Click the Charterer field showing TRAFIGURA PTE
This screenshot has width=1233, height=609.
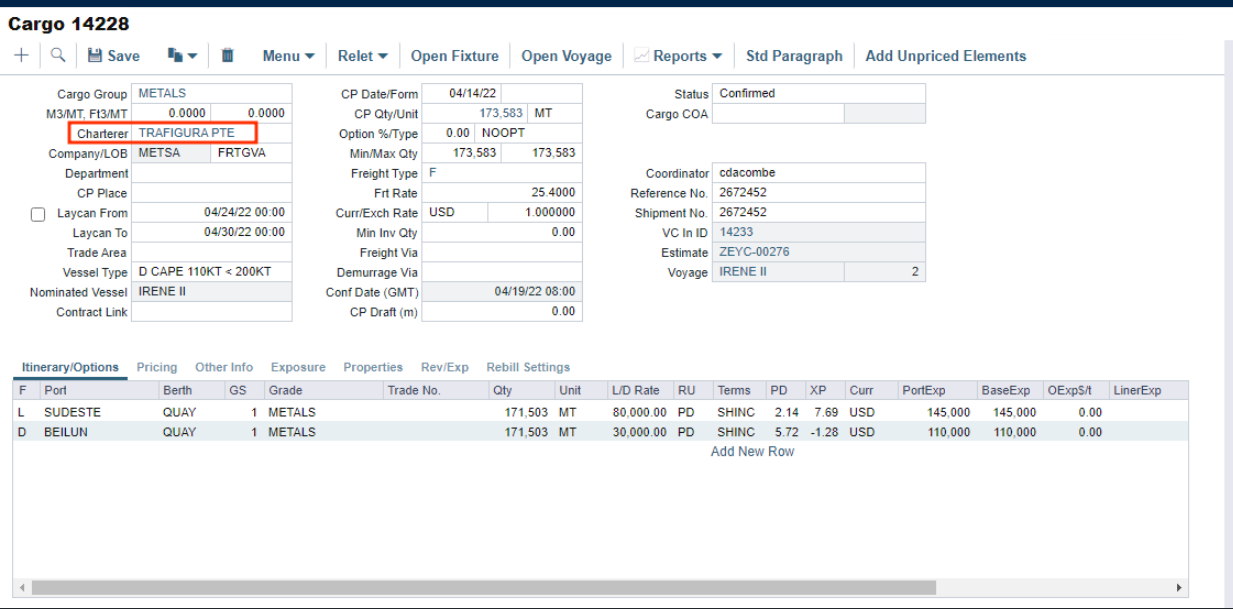click(x=195, y=133)
